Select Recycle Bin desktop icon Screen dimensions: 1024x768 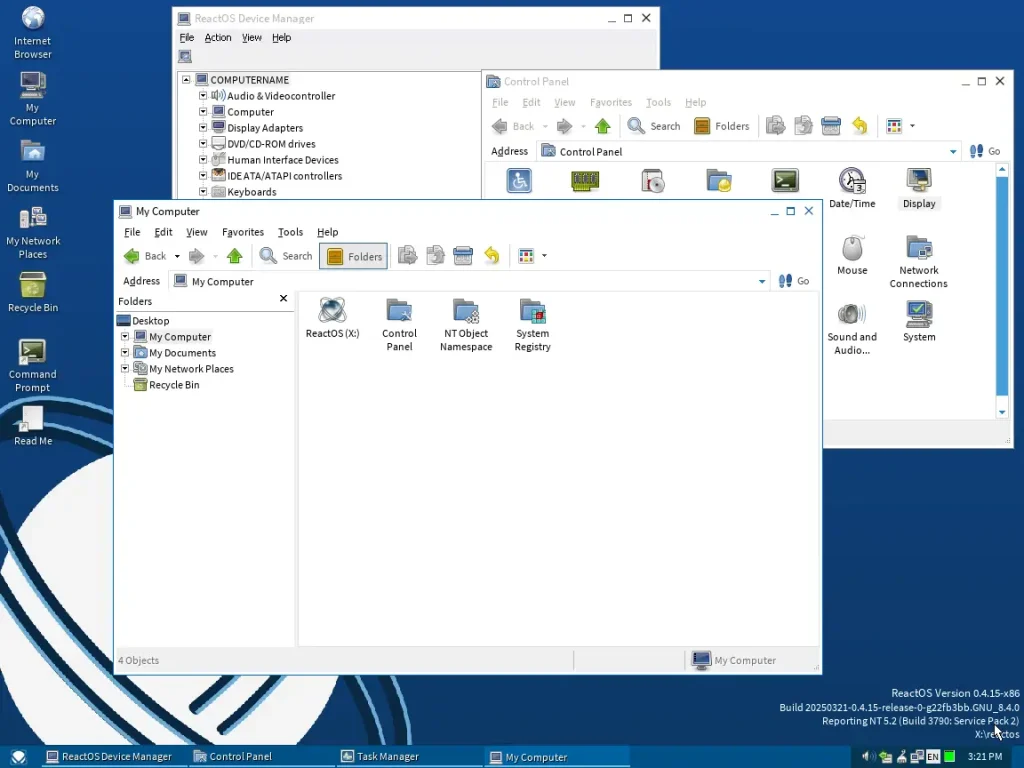tap(33, 293)
